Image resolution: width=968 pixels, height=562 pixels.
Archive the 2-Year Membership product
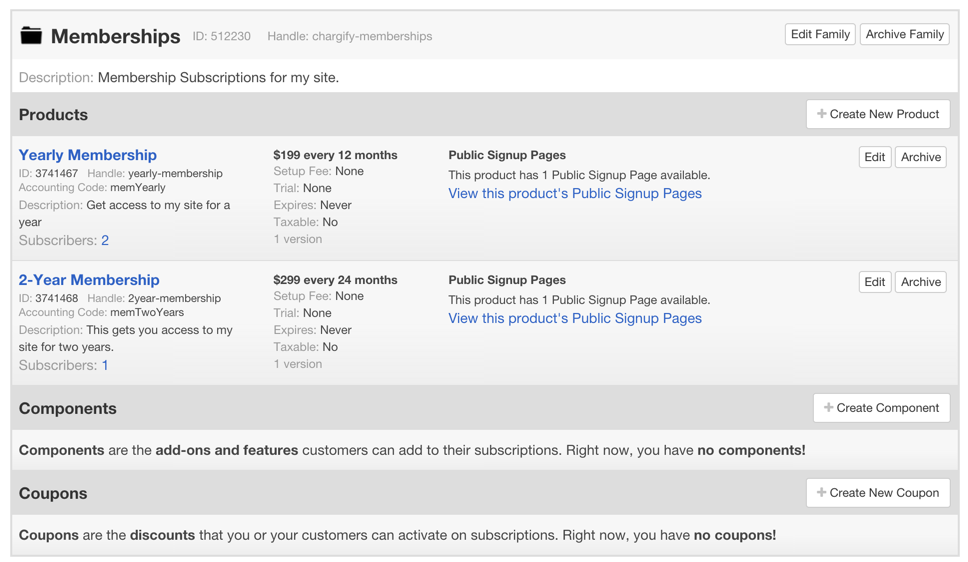(x=920, y=282)
